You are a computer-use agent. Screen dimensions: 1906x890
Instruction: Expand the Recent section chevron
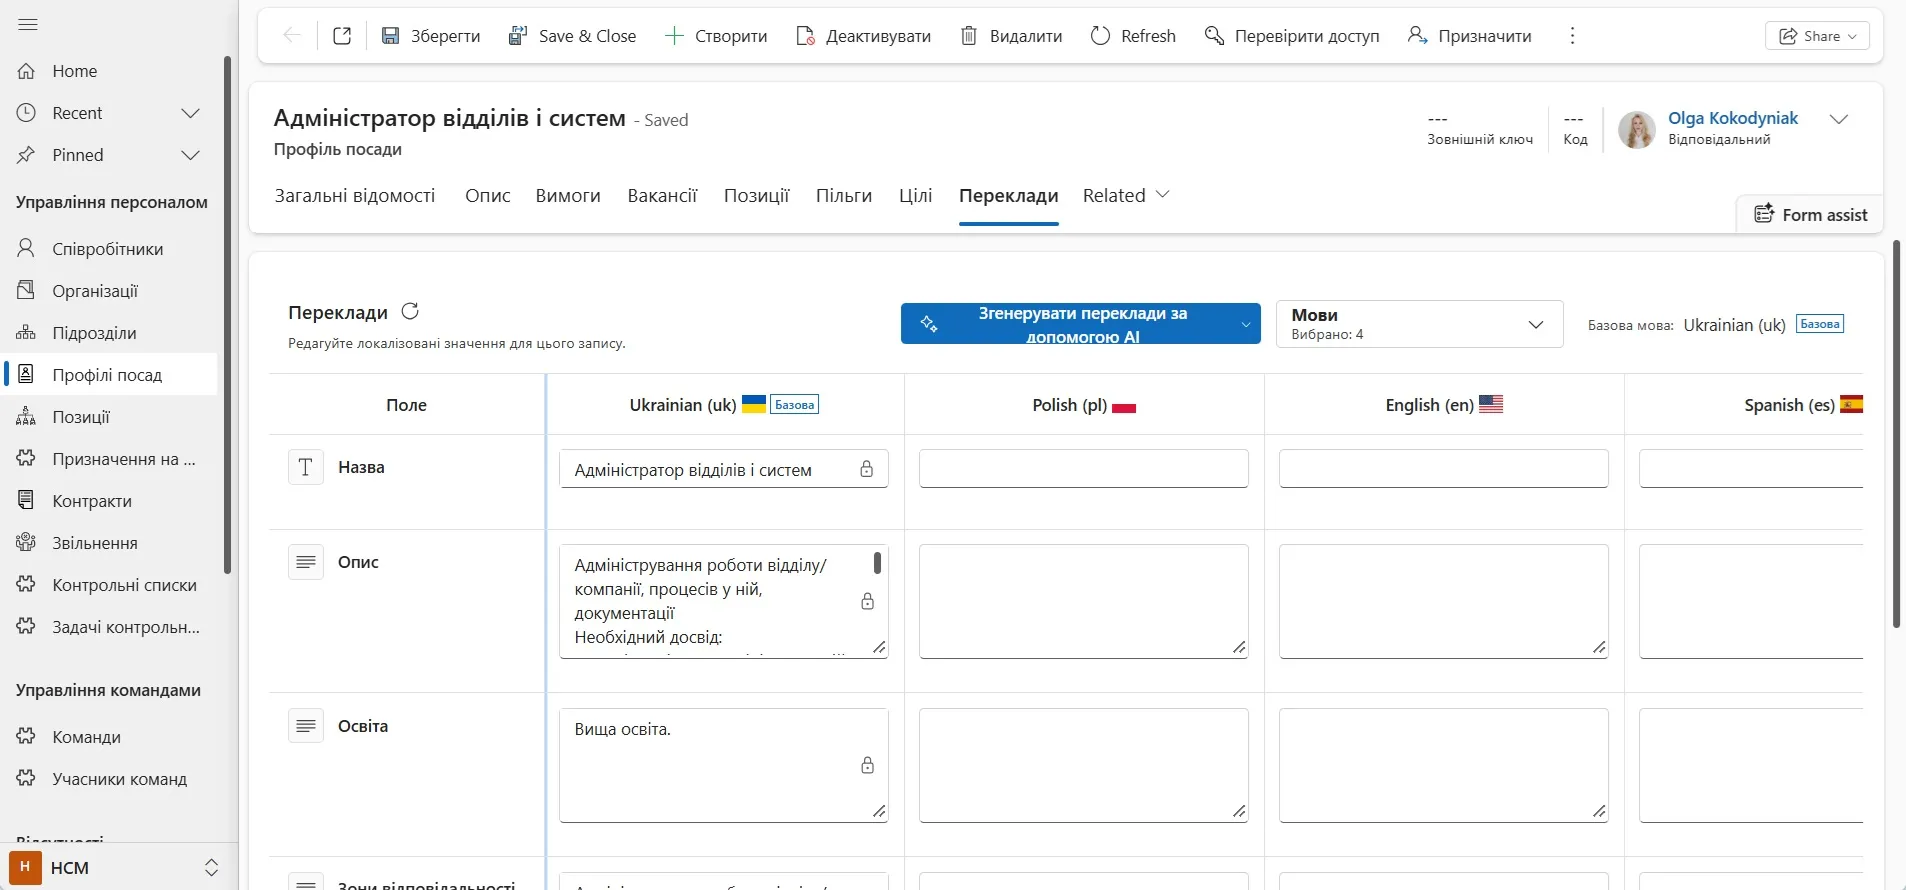190,113
